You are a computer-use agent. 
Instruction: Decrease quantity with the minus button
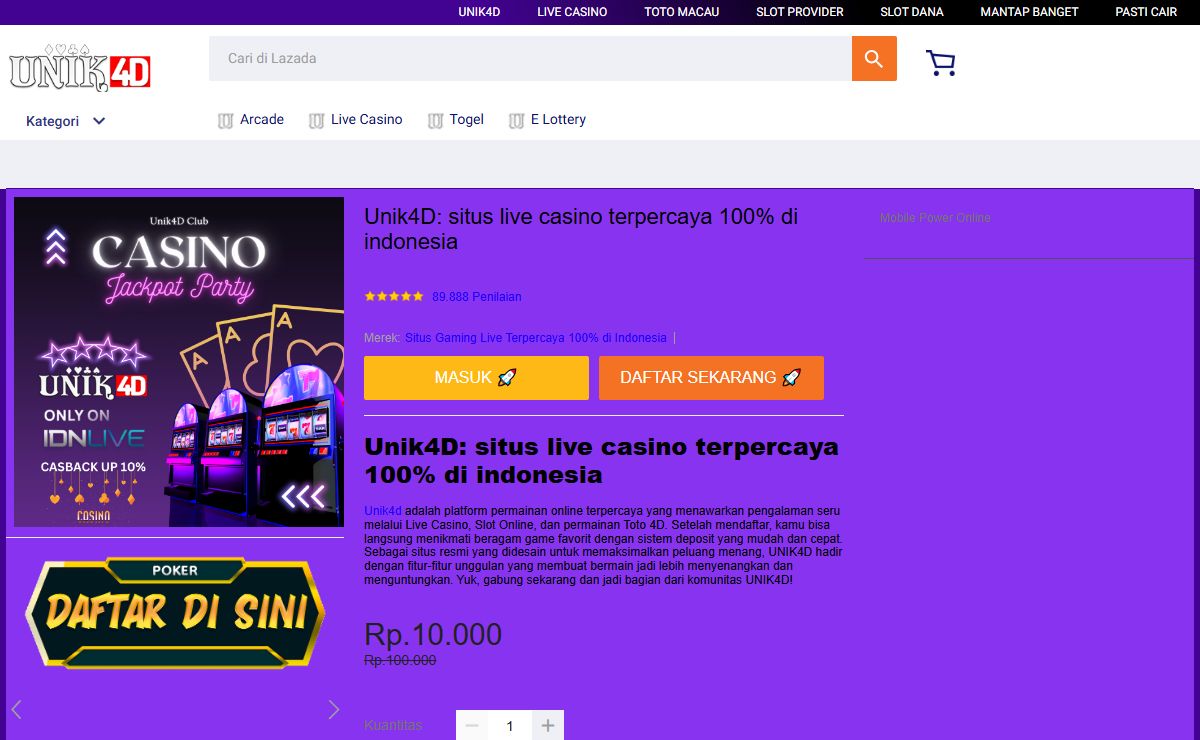pyautogui.click(x=472, y=726)
